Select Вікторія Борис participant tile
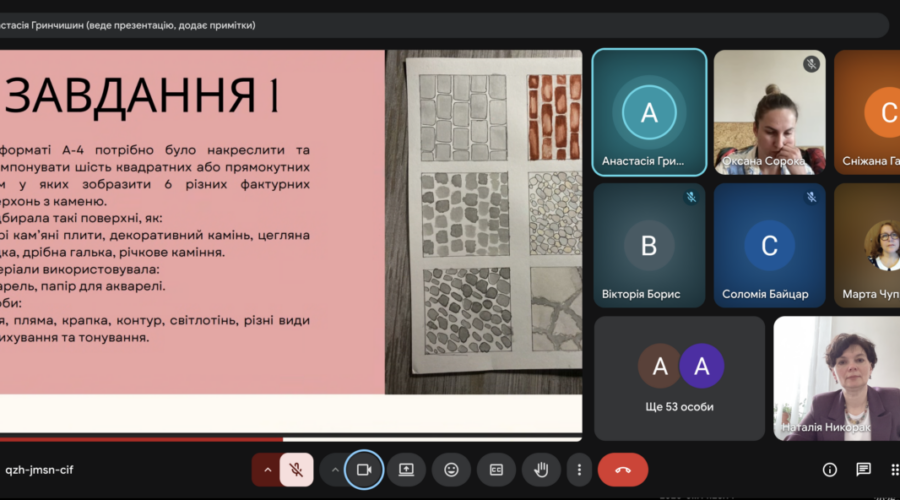 (x=649, y=245)
